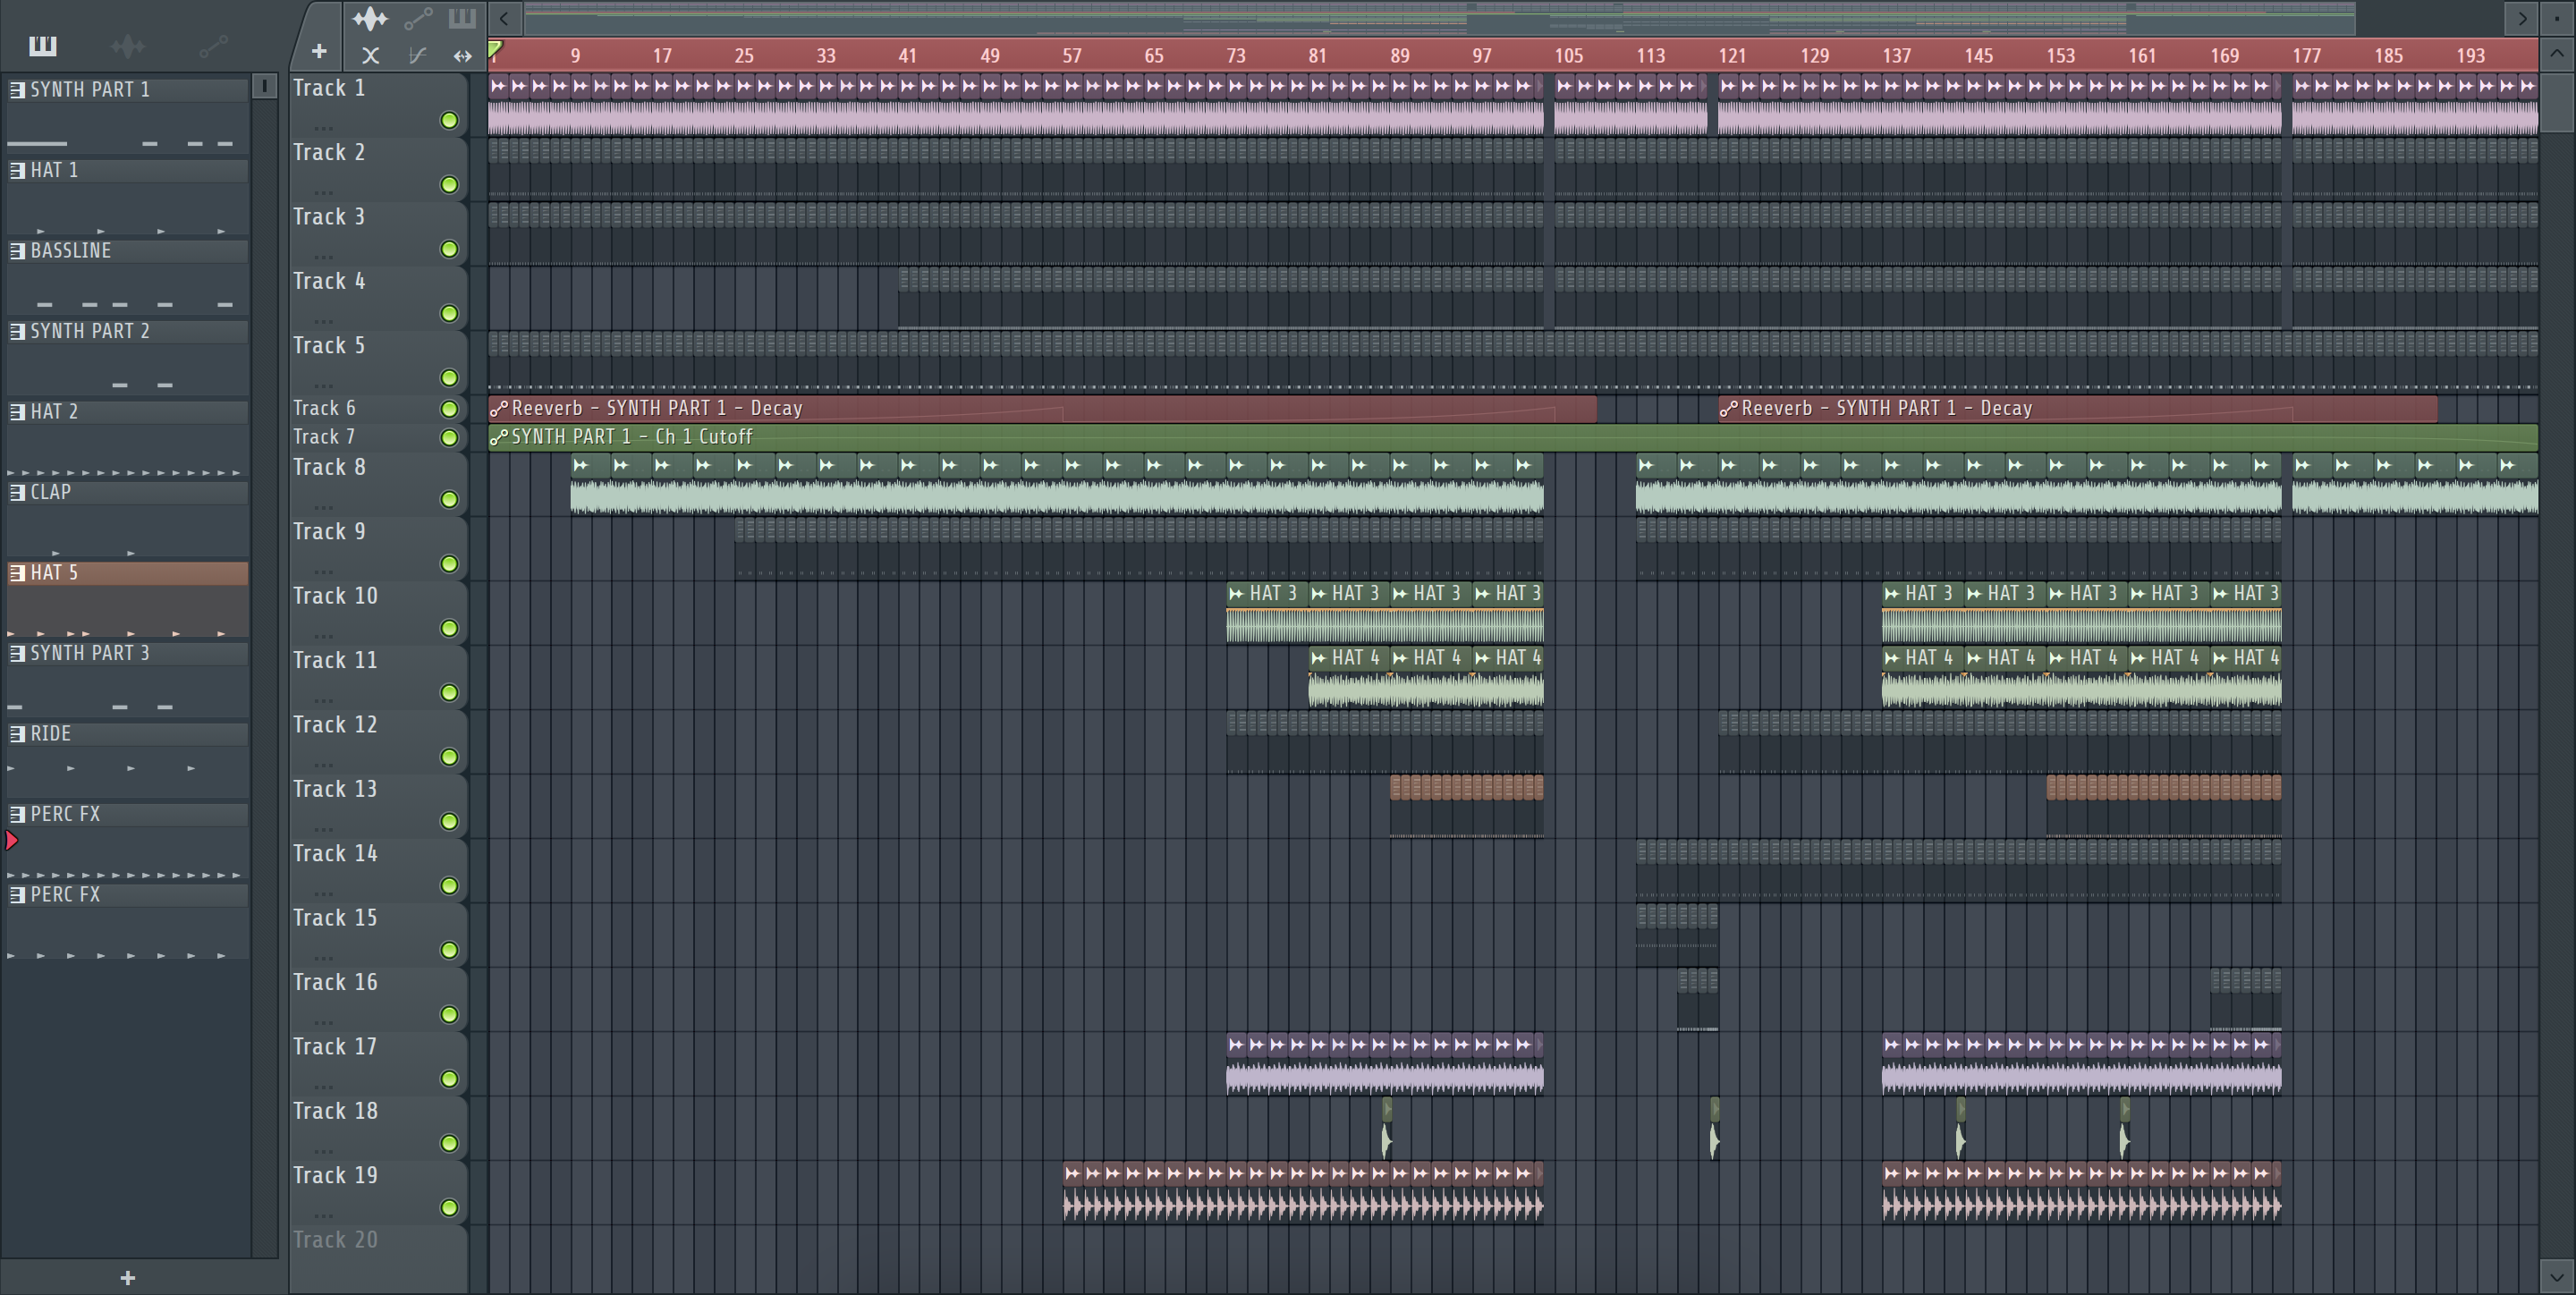Click the timeline overview scroll thumb
The height and width of the screenshot is (1295, 2576).
(1440, 18)
